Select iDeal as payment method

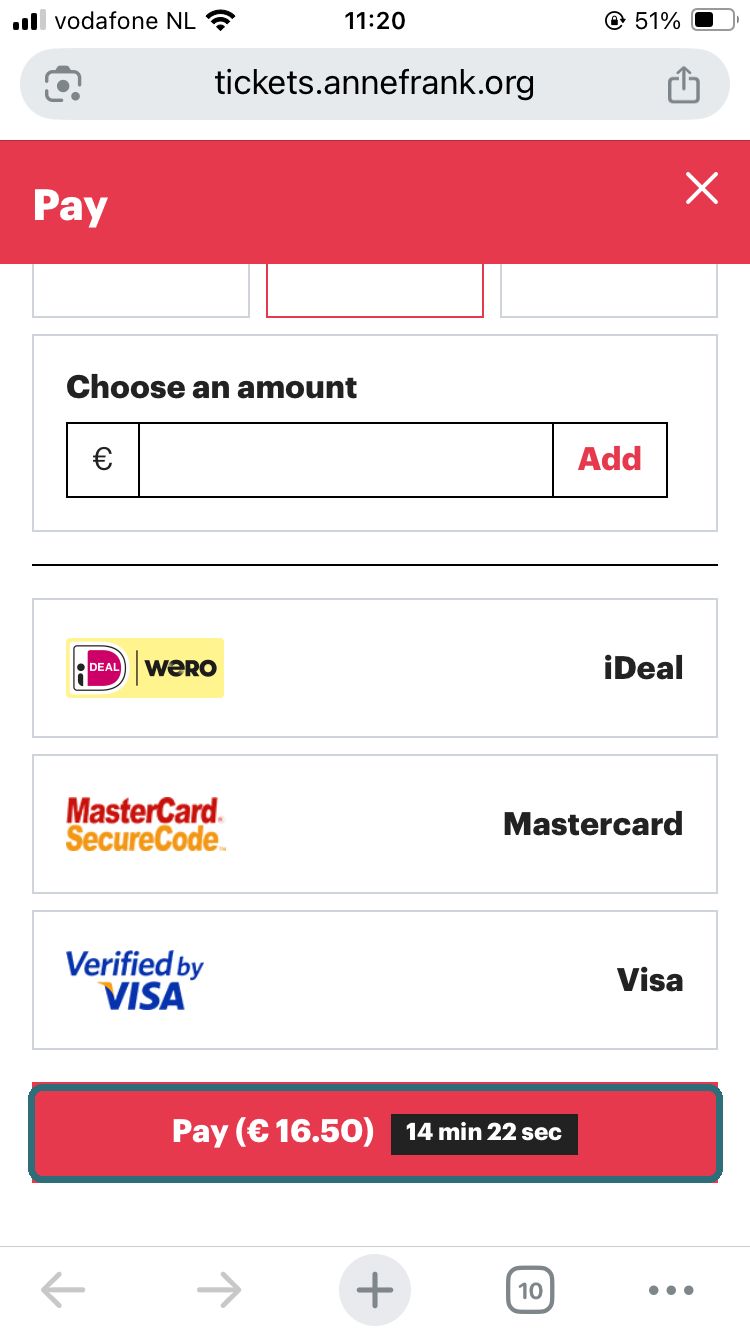(375, 668)
